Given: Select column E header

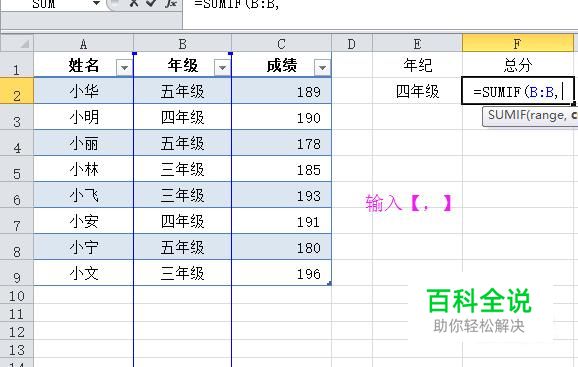Looking at the screenshot, I should (x=417, y=43).
